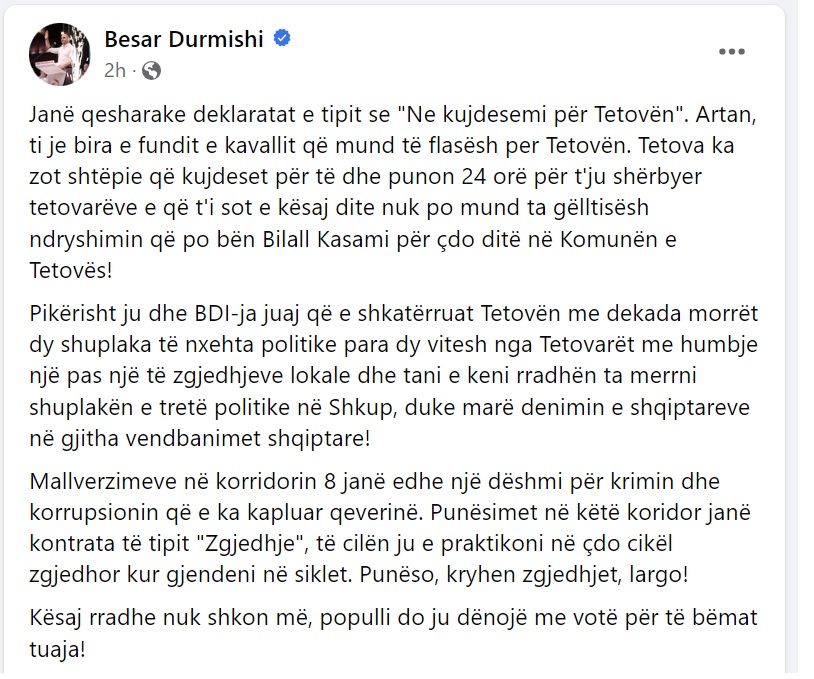This screenshot has height=679, width=814.
Task: Click the globe public audience icon
Action: pyautogui.click(x=151, y=70)
